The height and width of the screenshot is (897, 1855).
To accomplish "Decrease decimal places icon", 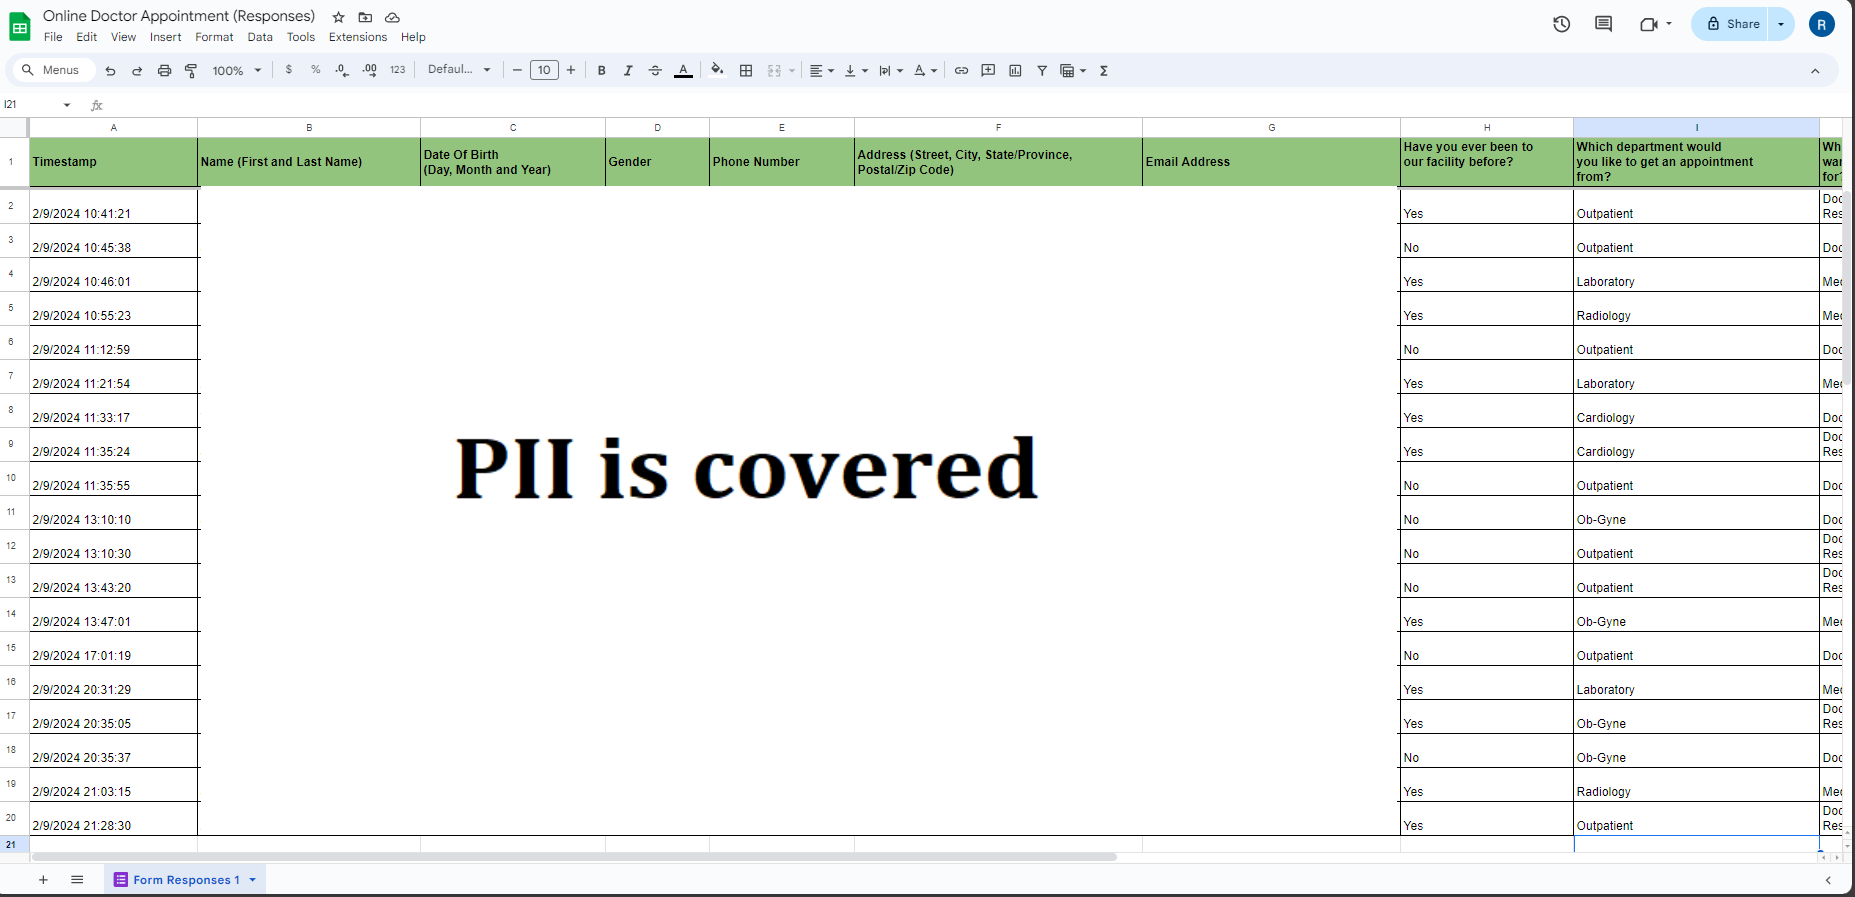I will [342, 70].
